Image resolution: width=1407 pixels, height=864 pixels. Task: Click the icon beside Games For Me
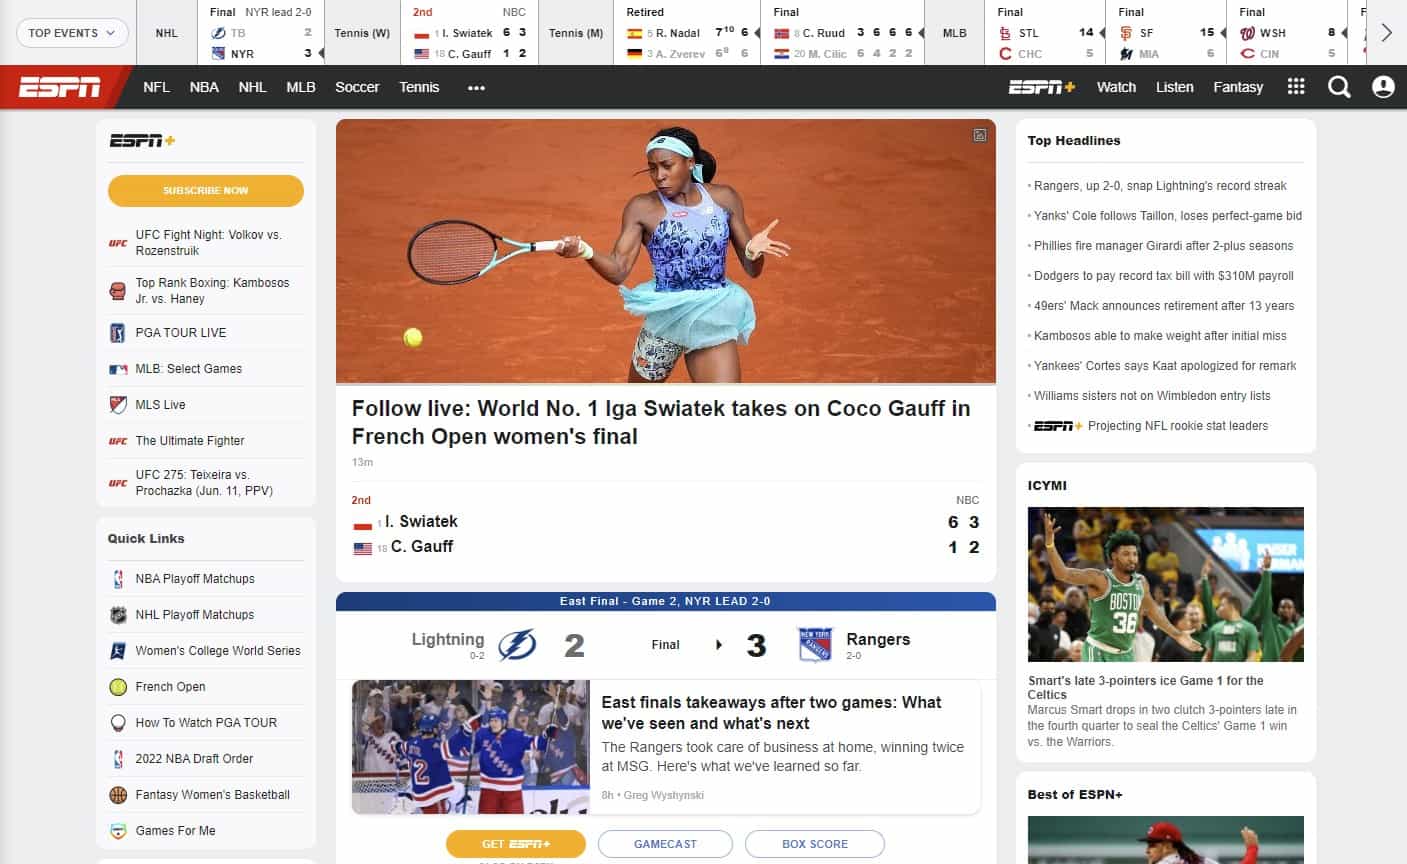pyautogui.click(x=118, y=831)
